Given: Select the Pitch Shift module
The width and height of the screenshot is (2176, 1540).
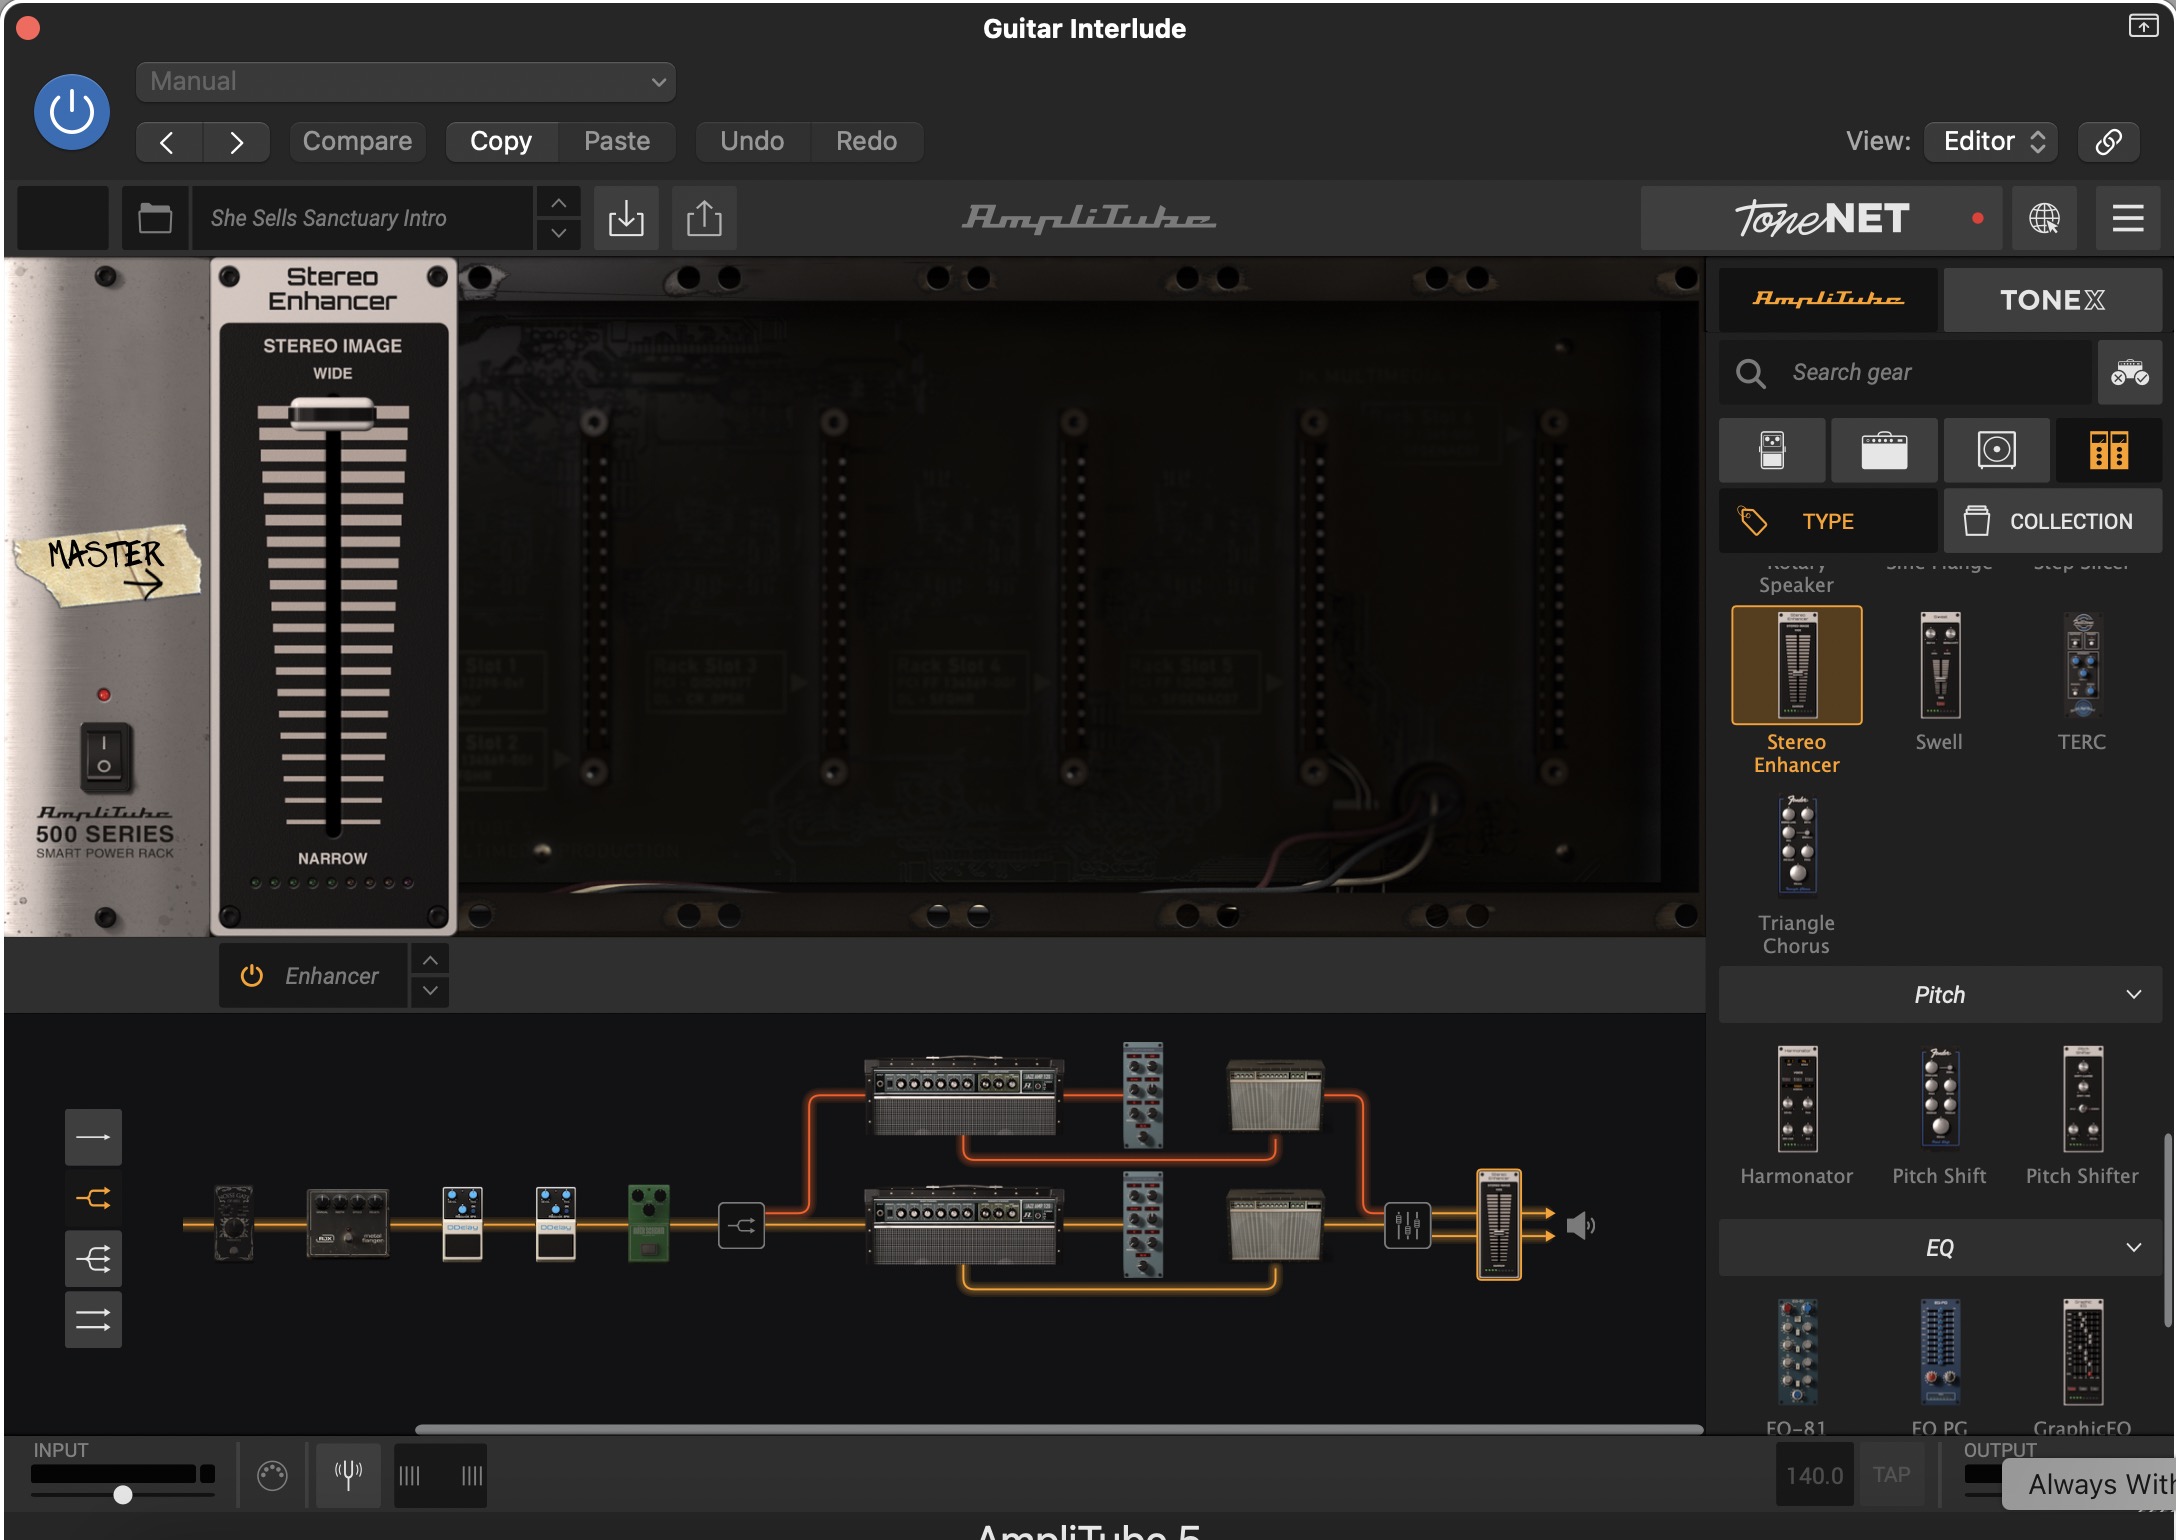Looking at the screenshot, I should click(1940, 1099).
